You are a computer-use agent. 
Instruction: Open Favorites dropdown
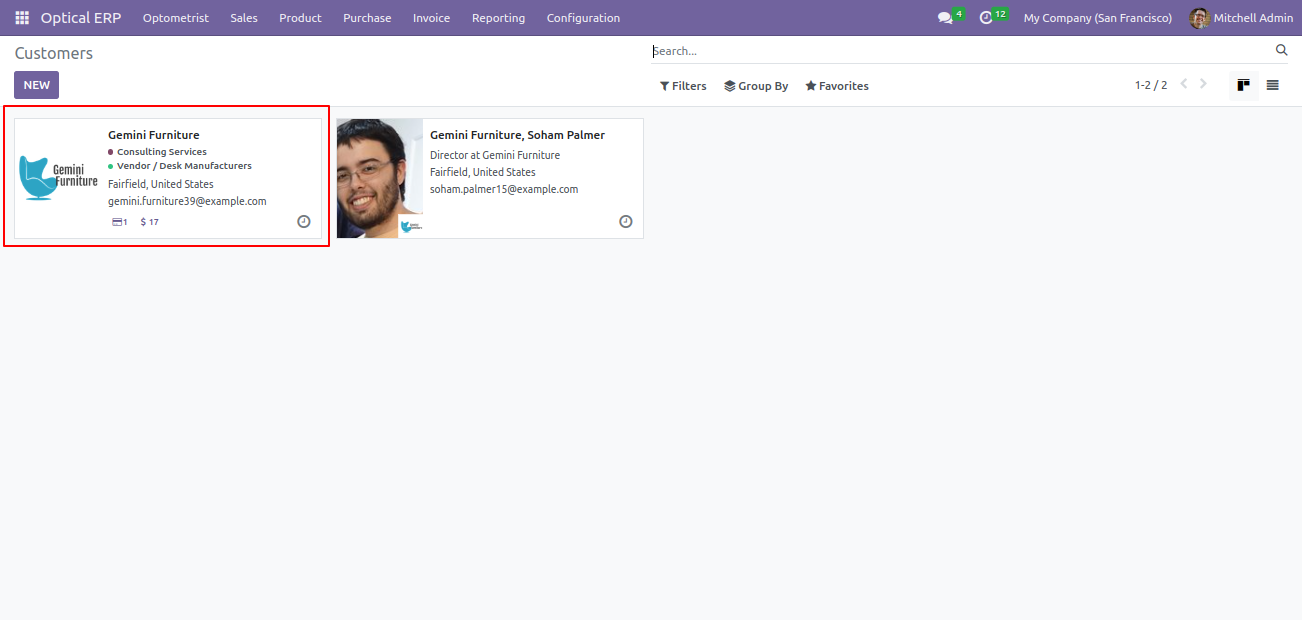[837, 86]
